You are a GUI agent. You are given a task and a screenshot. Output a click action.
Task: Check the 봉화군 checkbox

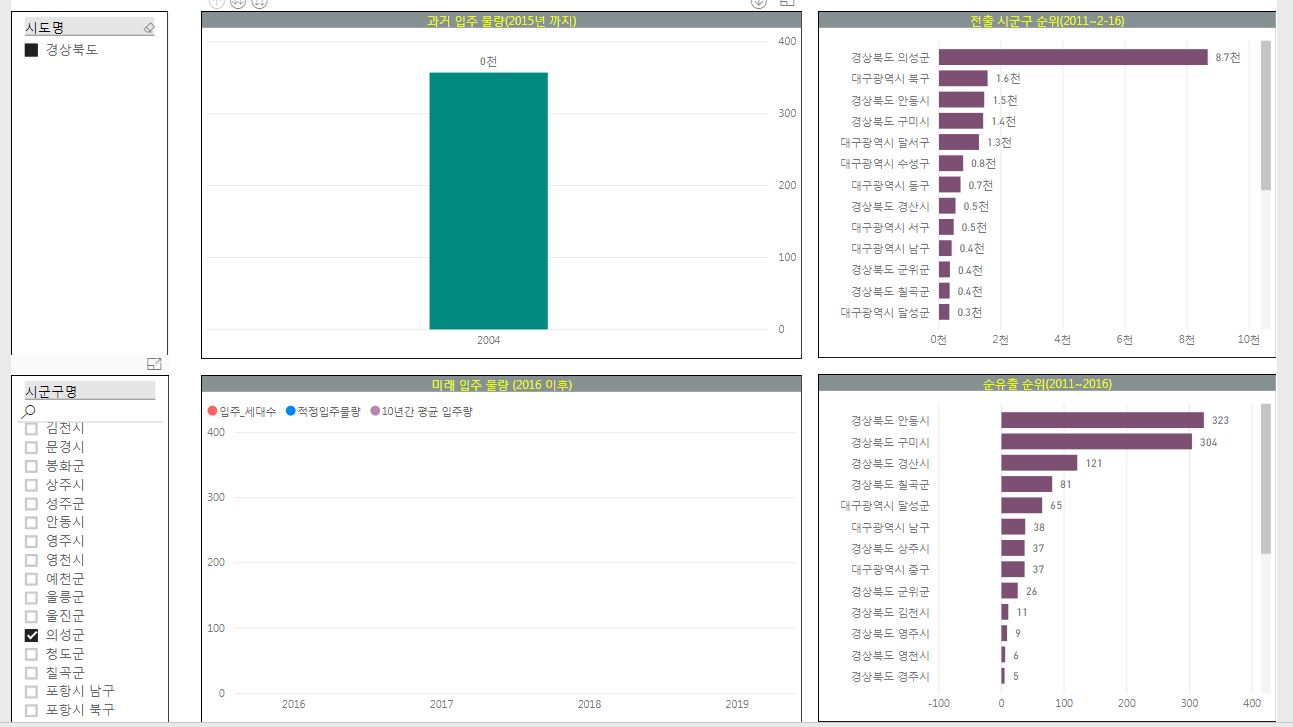point(31,466)
